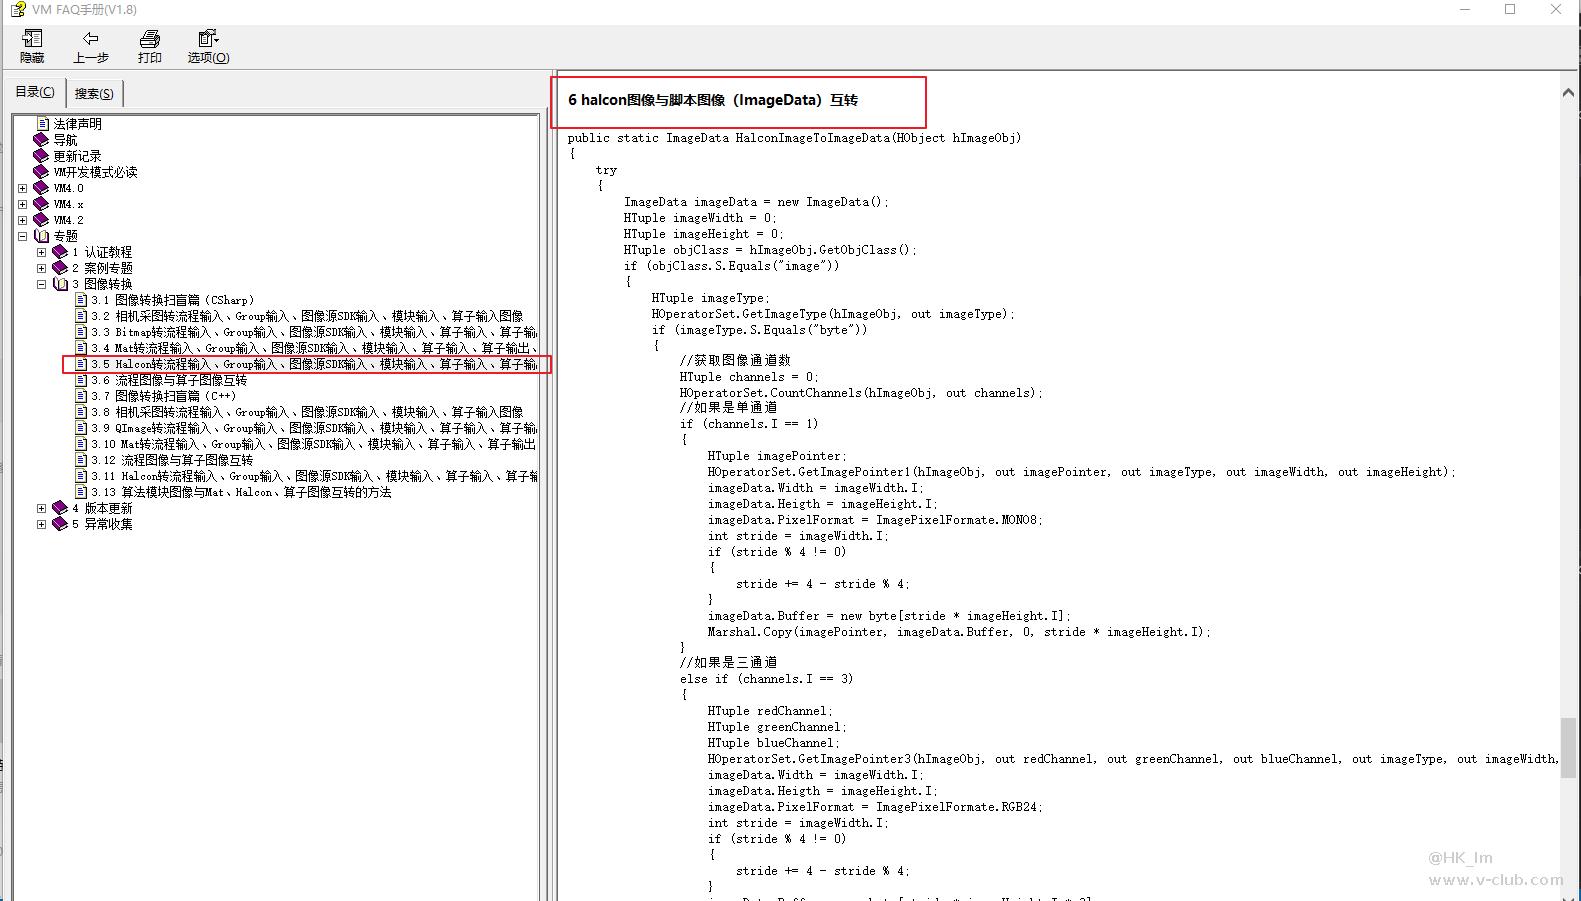Click the 隐藏 (Hide) toolbar icon
1581x901 pixels.
click(32, 39)
